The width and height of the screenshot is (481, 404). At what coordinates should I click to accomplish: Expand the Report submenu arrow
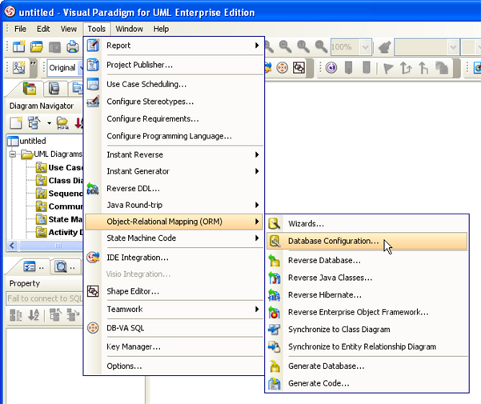[257, 45]
